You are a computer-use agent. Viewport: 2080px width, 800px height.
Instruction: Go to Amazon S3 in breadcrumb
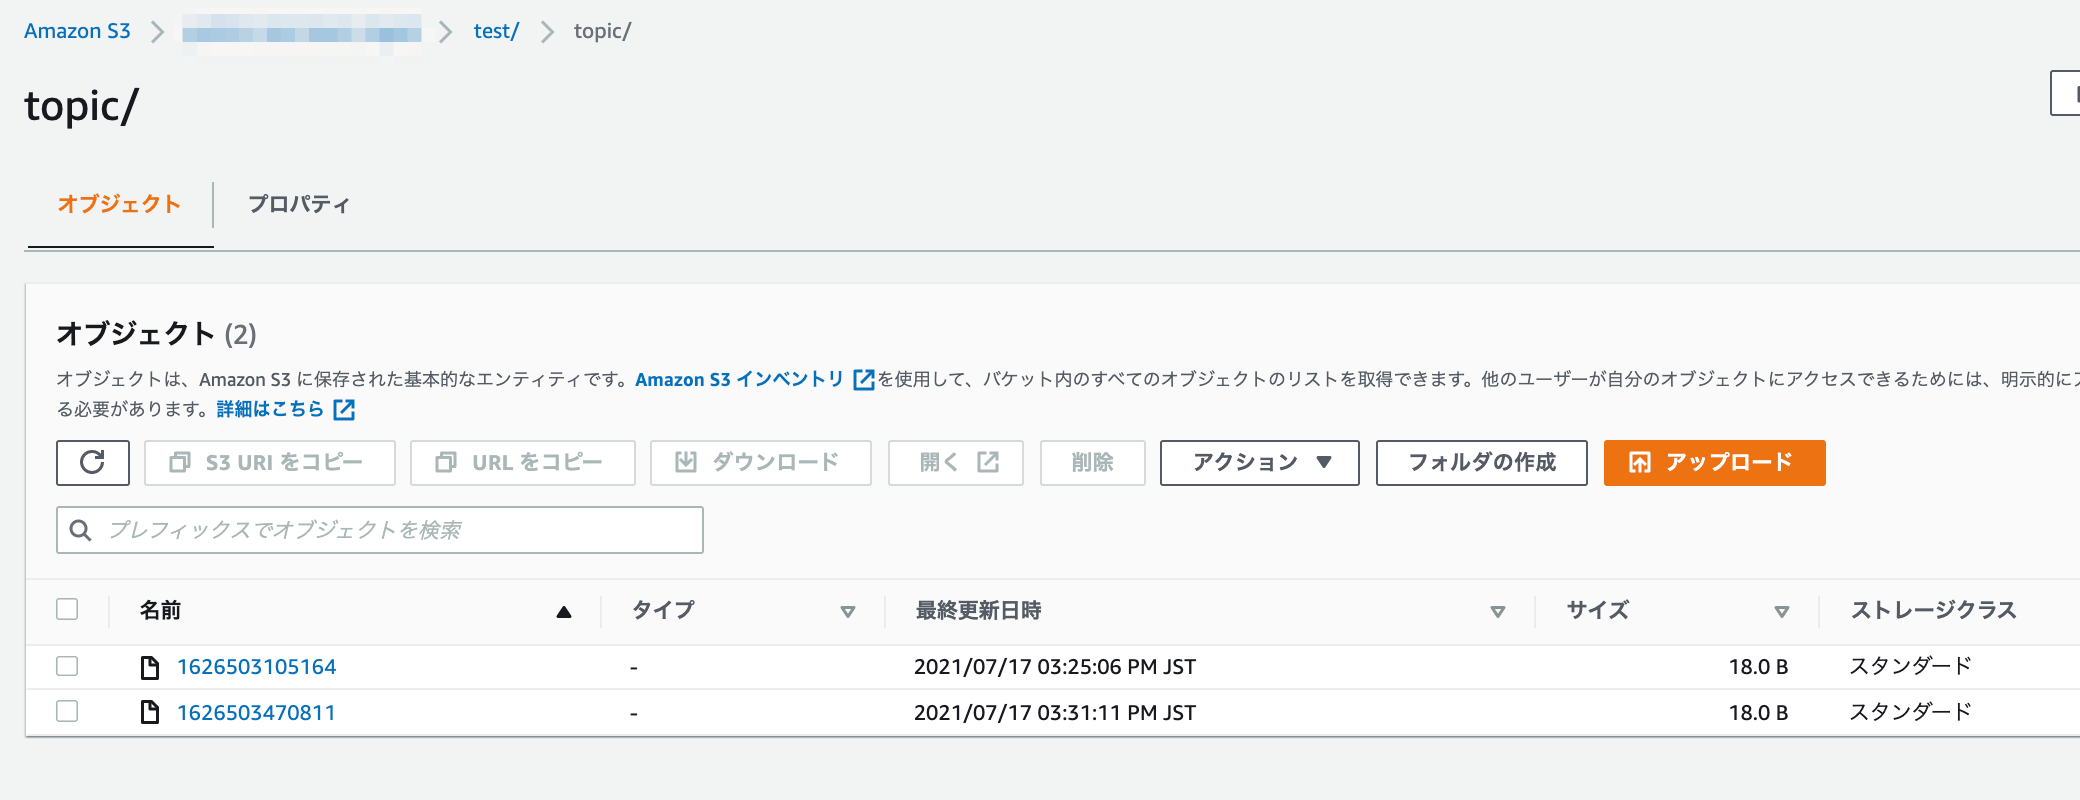point(77,31)
